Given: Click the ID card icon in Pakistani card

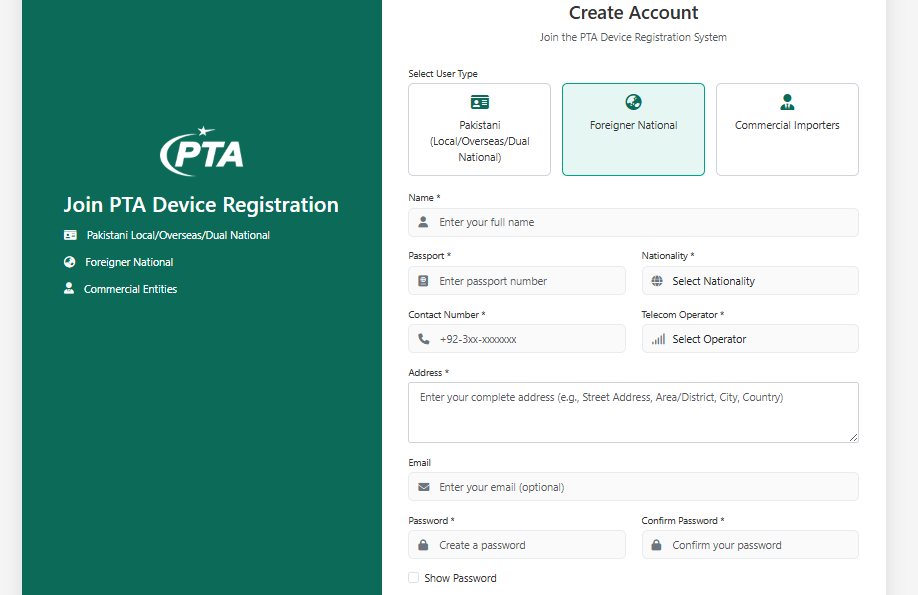Looking at the screenshot, I should tap(479, 102).
